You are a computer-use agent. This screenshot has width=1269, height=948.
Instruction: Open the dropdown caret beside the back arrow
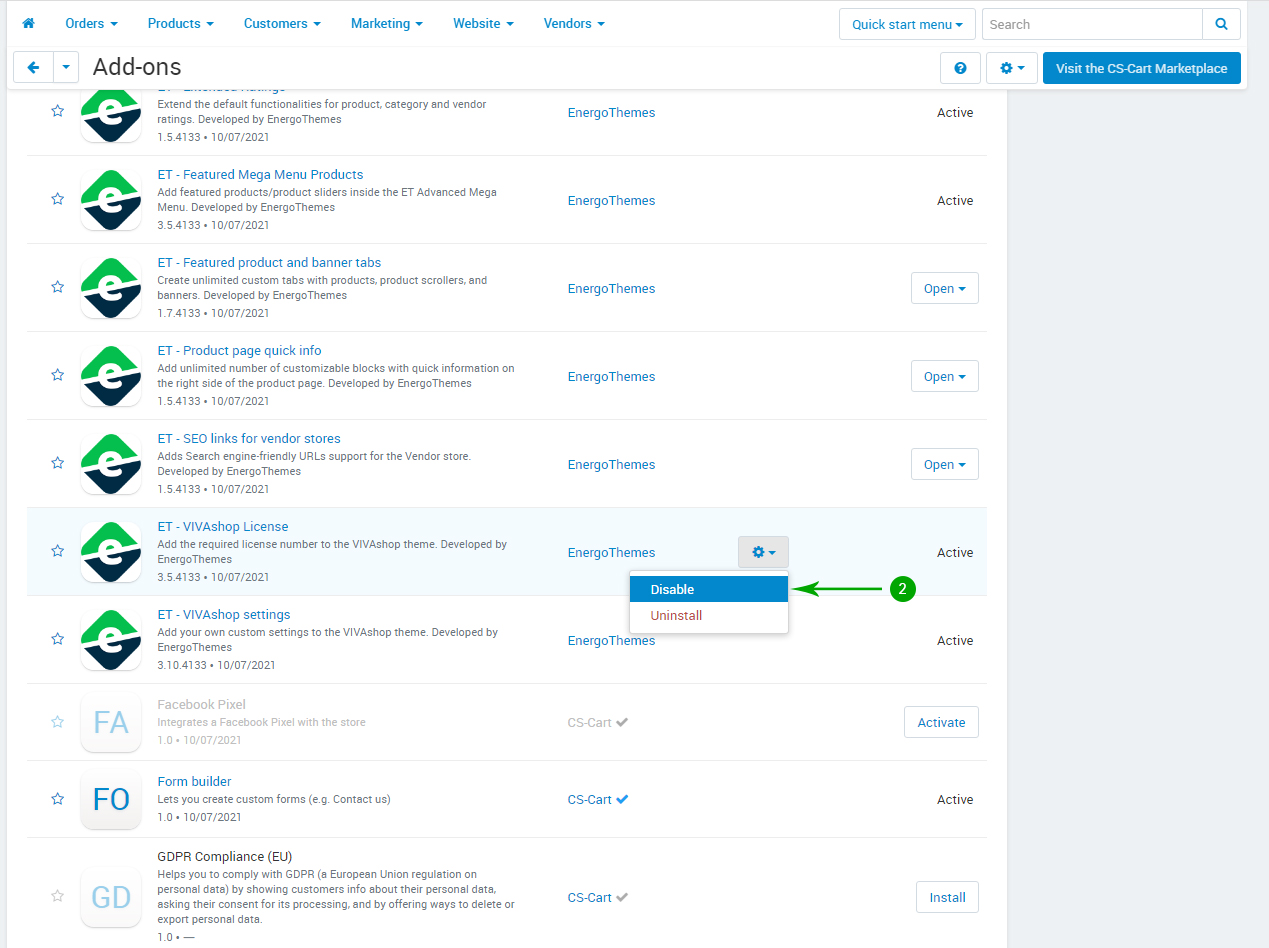(65, 67)
